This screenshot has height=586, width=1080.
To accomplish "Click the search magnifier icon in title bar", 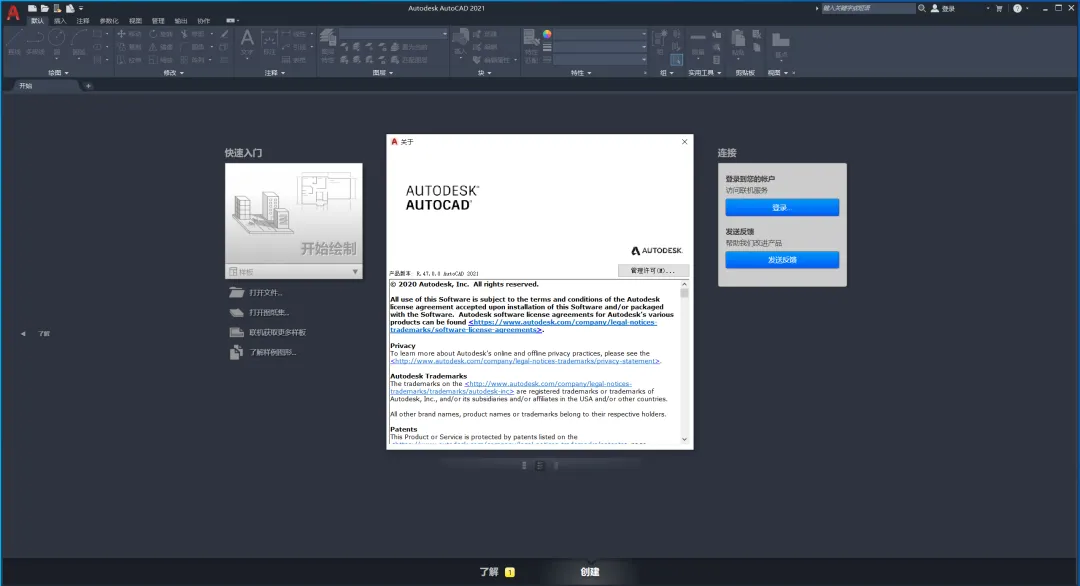I will pos(922,8).
